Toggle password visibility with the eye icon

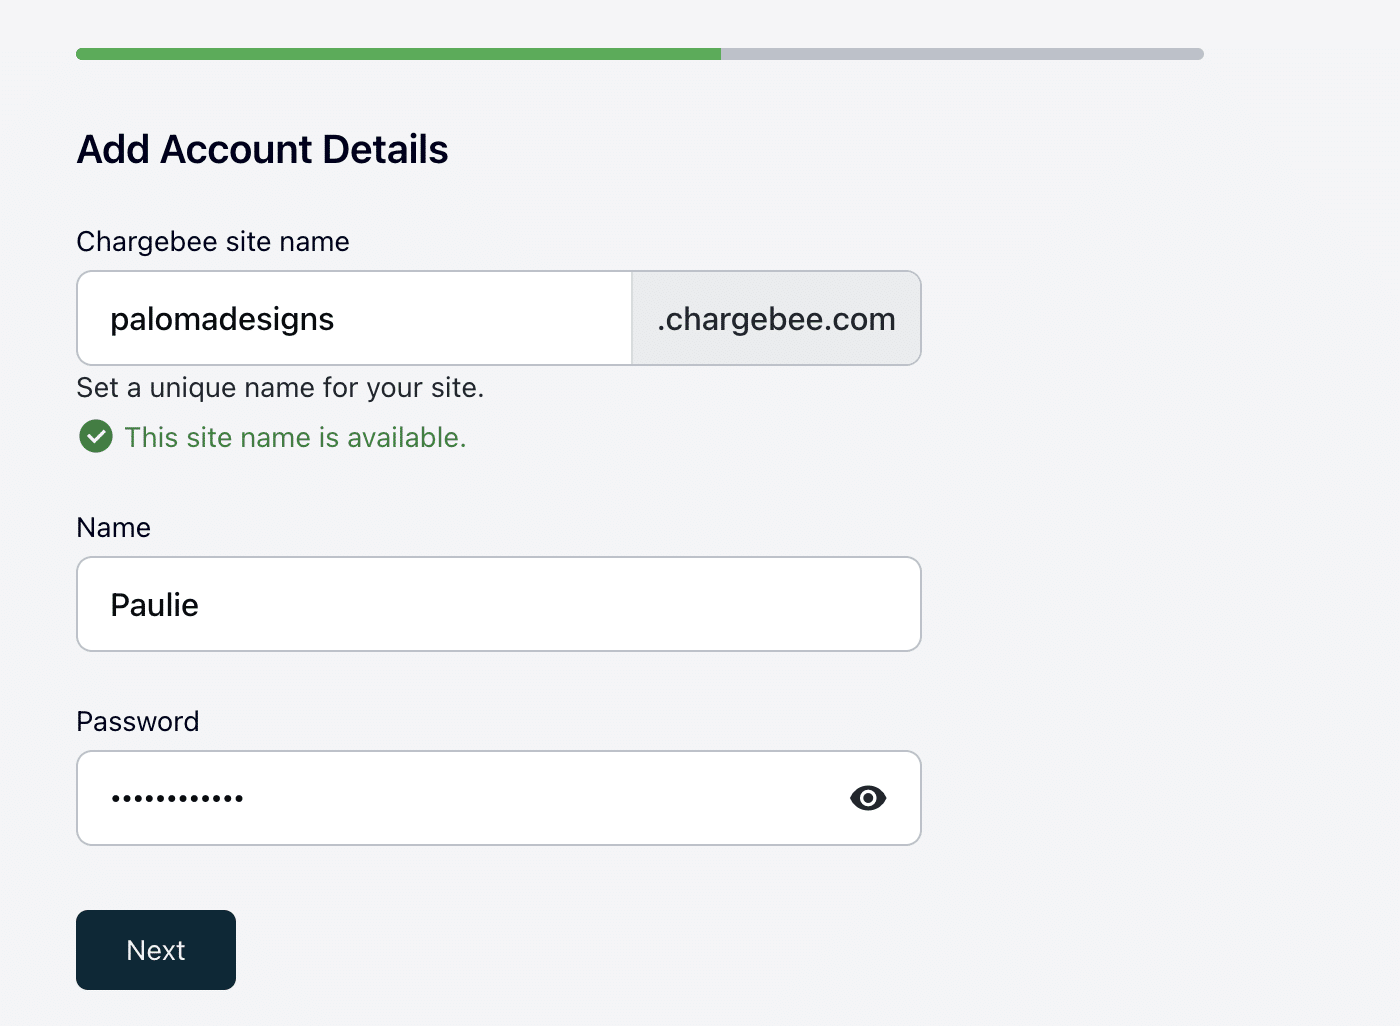pos(868,798)
